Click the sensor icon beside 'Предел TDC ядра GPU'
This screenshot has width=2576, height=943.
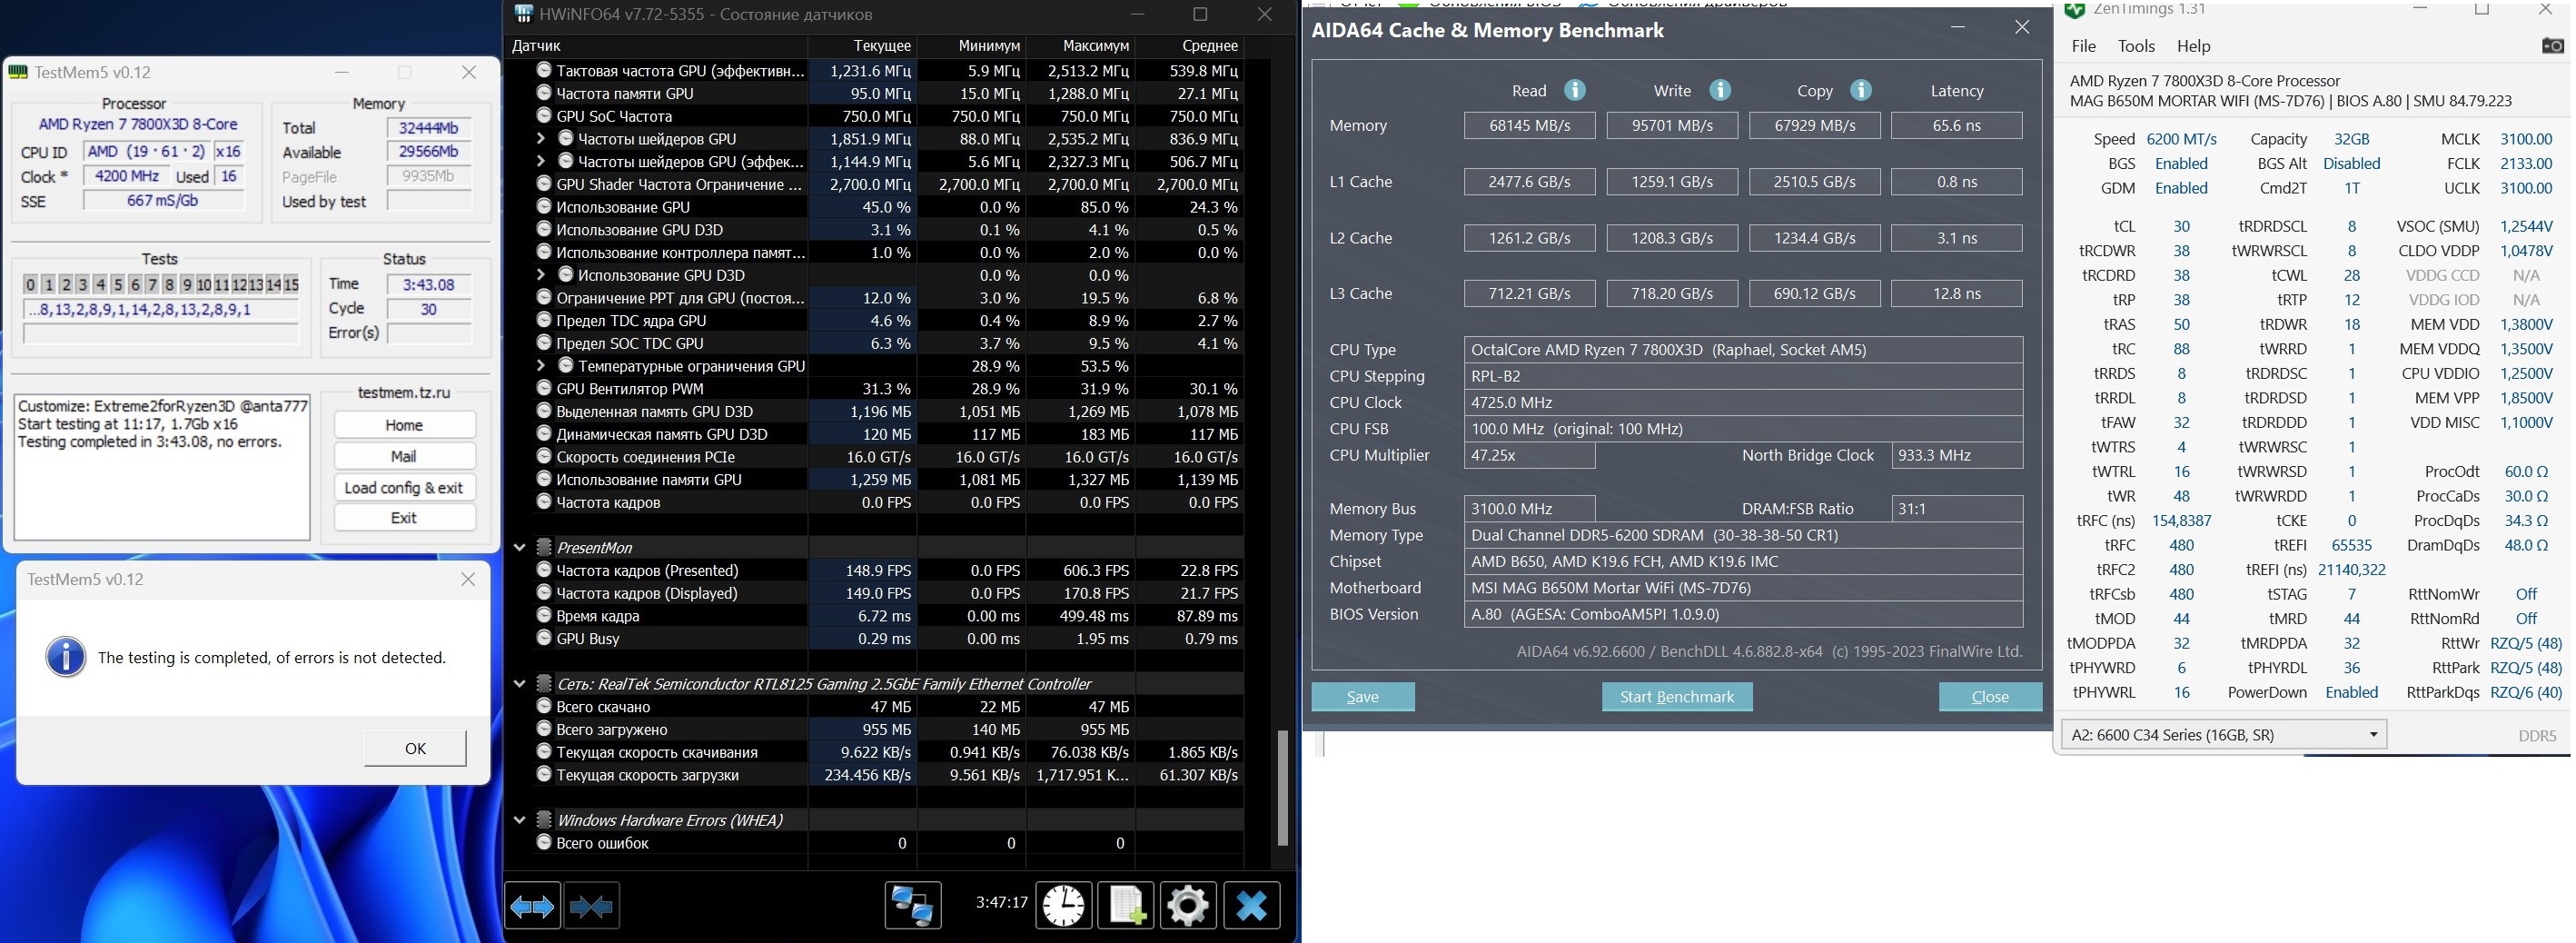[x=544, y=320]
